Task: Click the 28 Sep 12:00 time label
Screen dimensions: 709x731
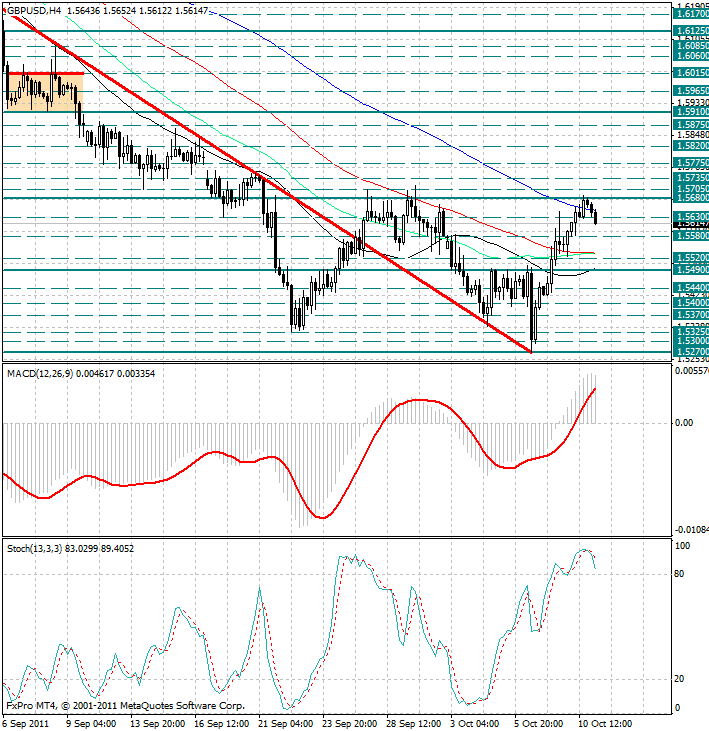Action: click(x=414, y=724)
